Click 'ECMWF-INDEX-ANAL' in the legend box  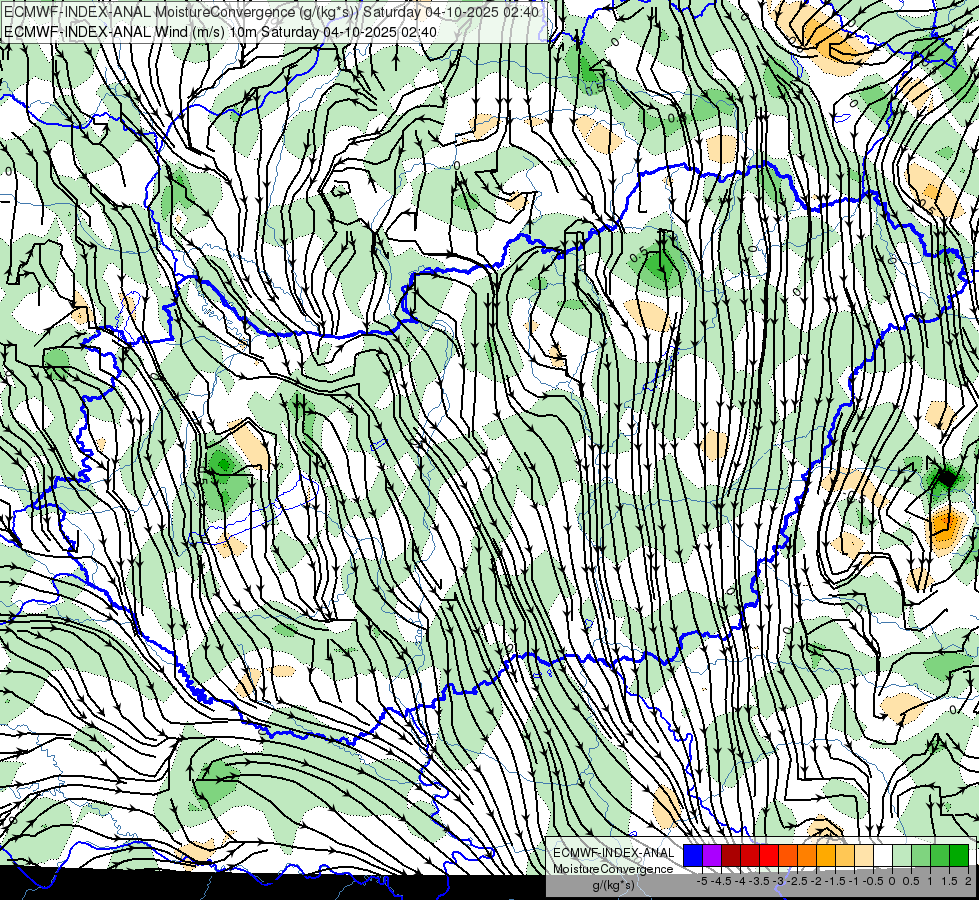[614, 853]
